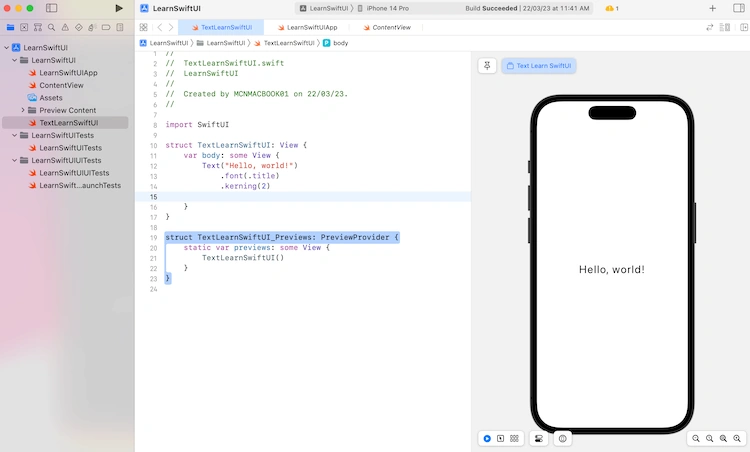Open the Issue navigator triangle icon

[65, 27]
